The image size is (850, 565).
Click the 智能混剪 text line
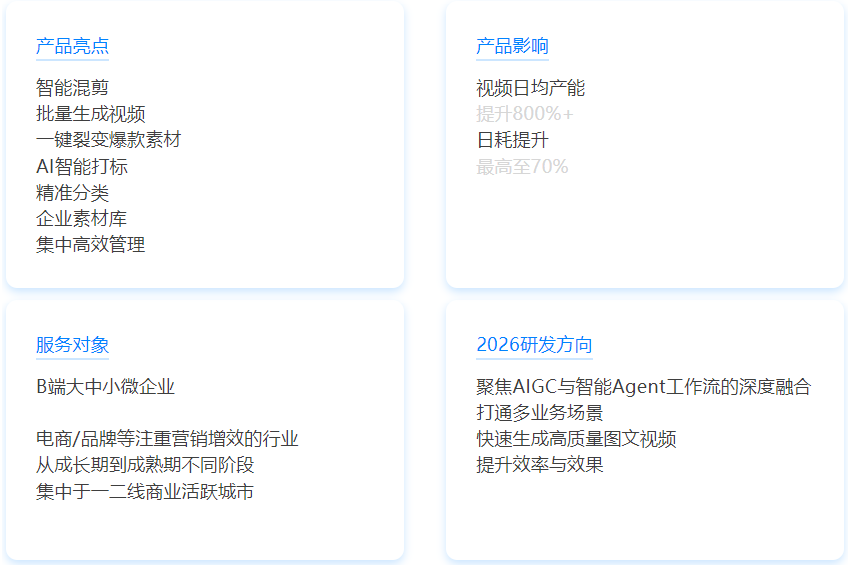pyautogui.click(x=72, y=88)
